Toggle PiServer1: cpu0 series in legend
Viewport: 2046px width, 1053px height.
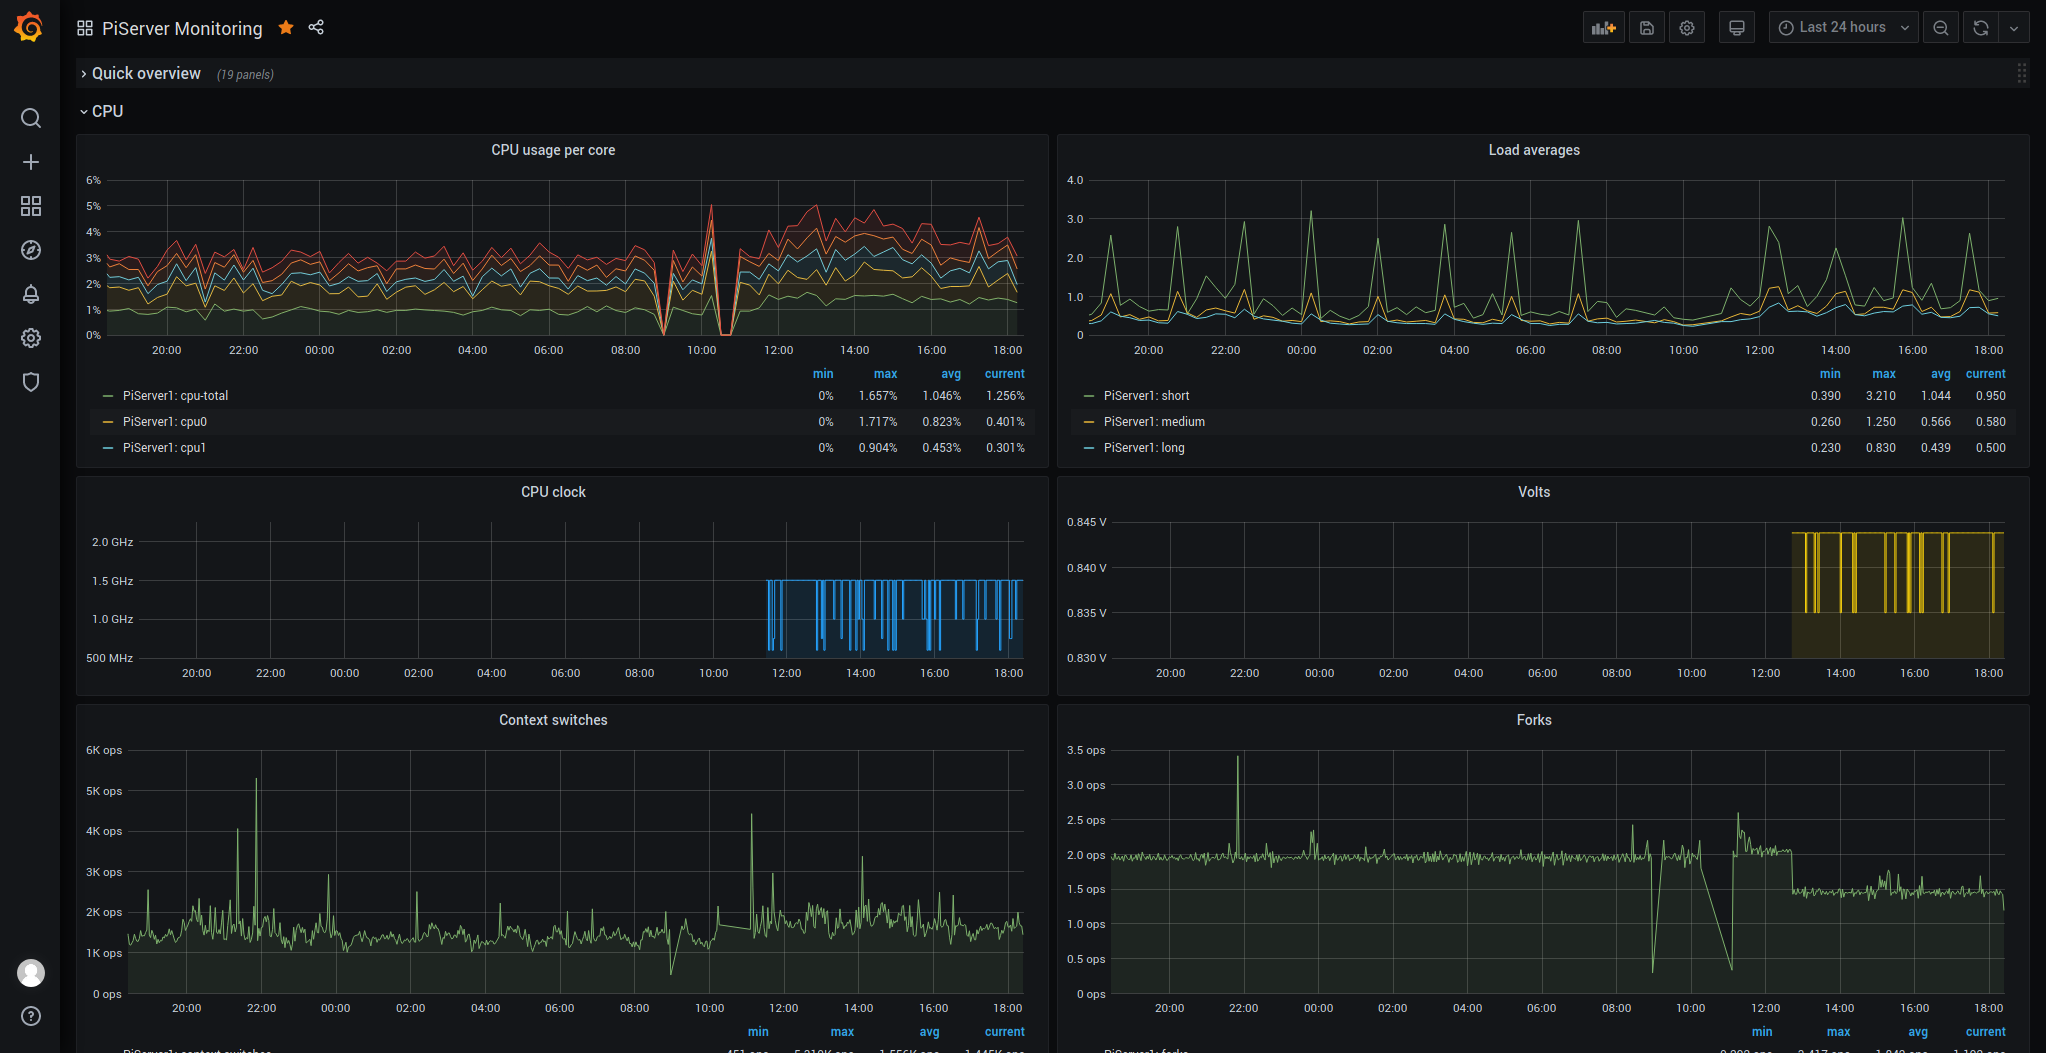165,422
